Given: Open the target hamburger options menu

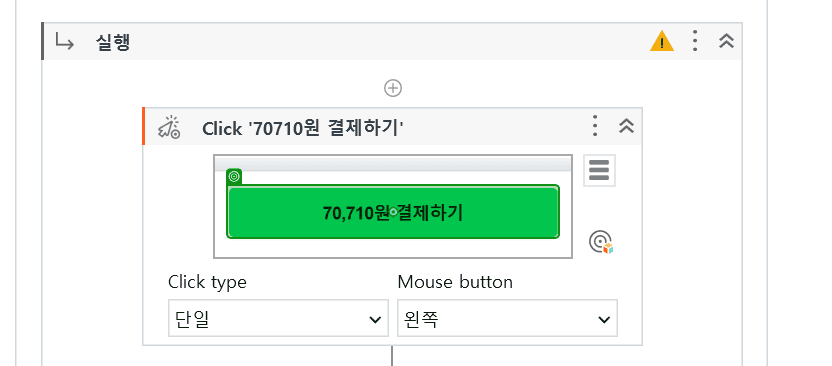Looking at the screenshot, I should (x=599, y=170).
